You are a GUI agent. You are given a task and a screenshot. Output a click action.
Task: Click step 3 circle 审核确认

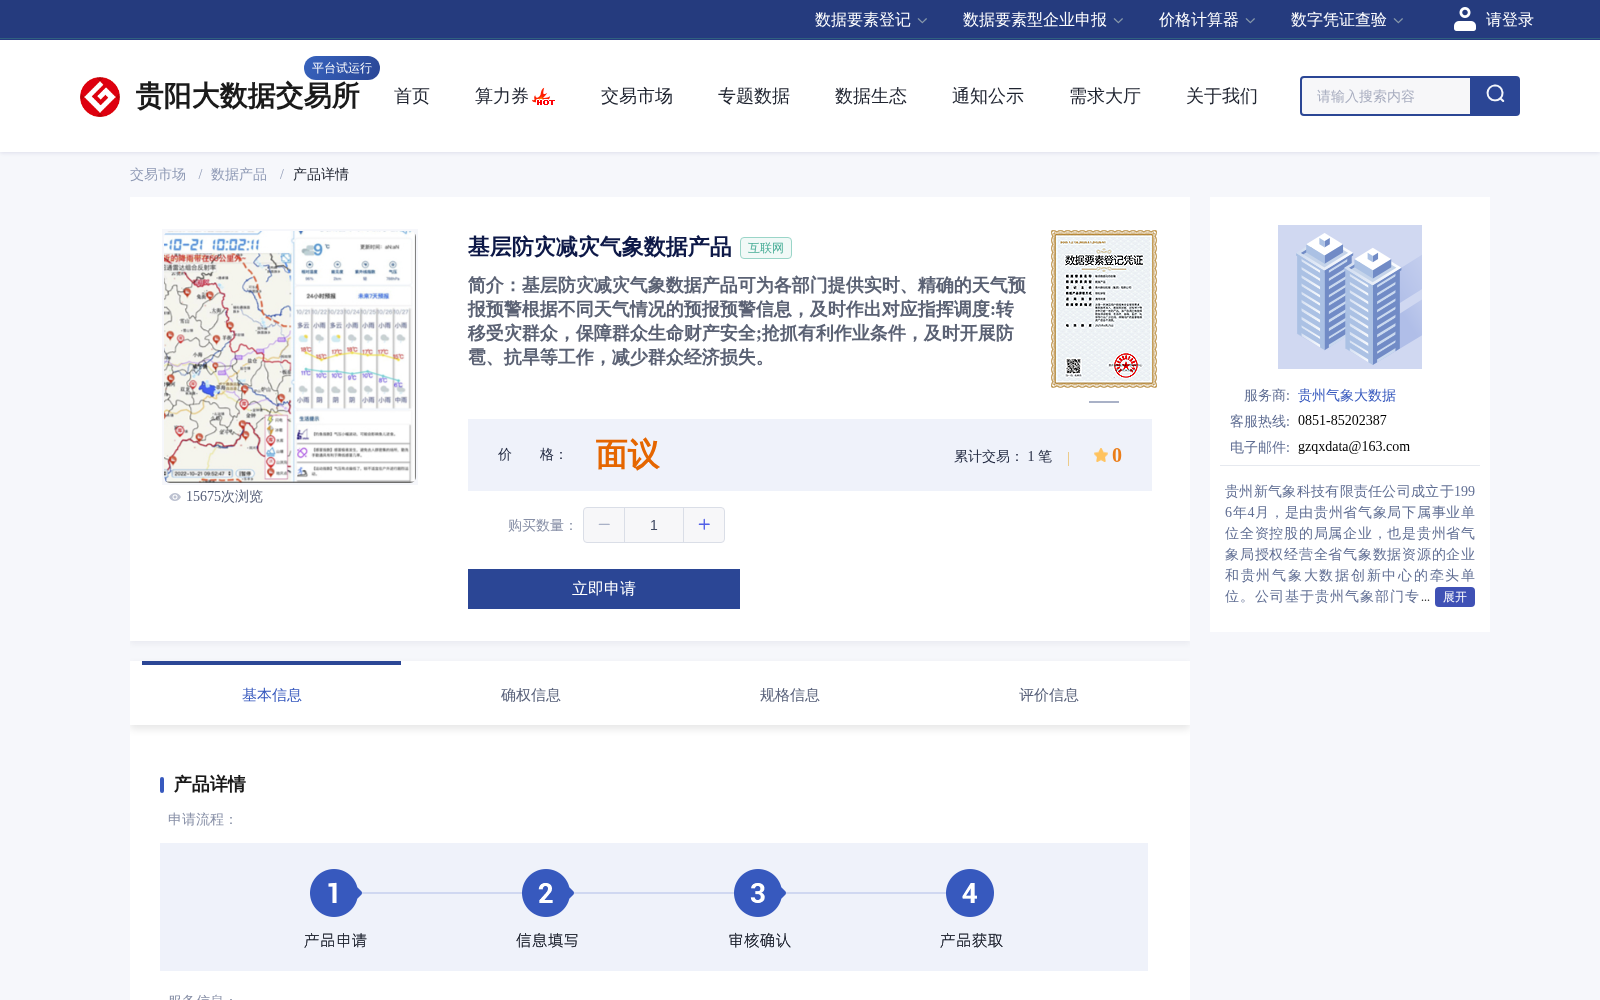pyautogui.click(x=758, y=893)
